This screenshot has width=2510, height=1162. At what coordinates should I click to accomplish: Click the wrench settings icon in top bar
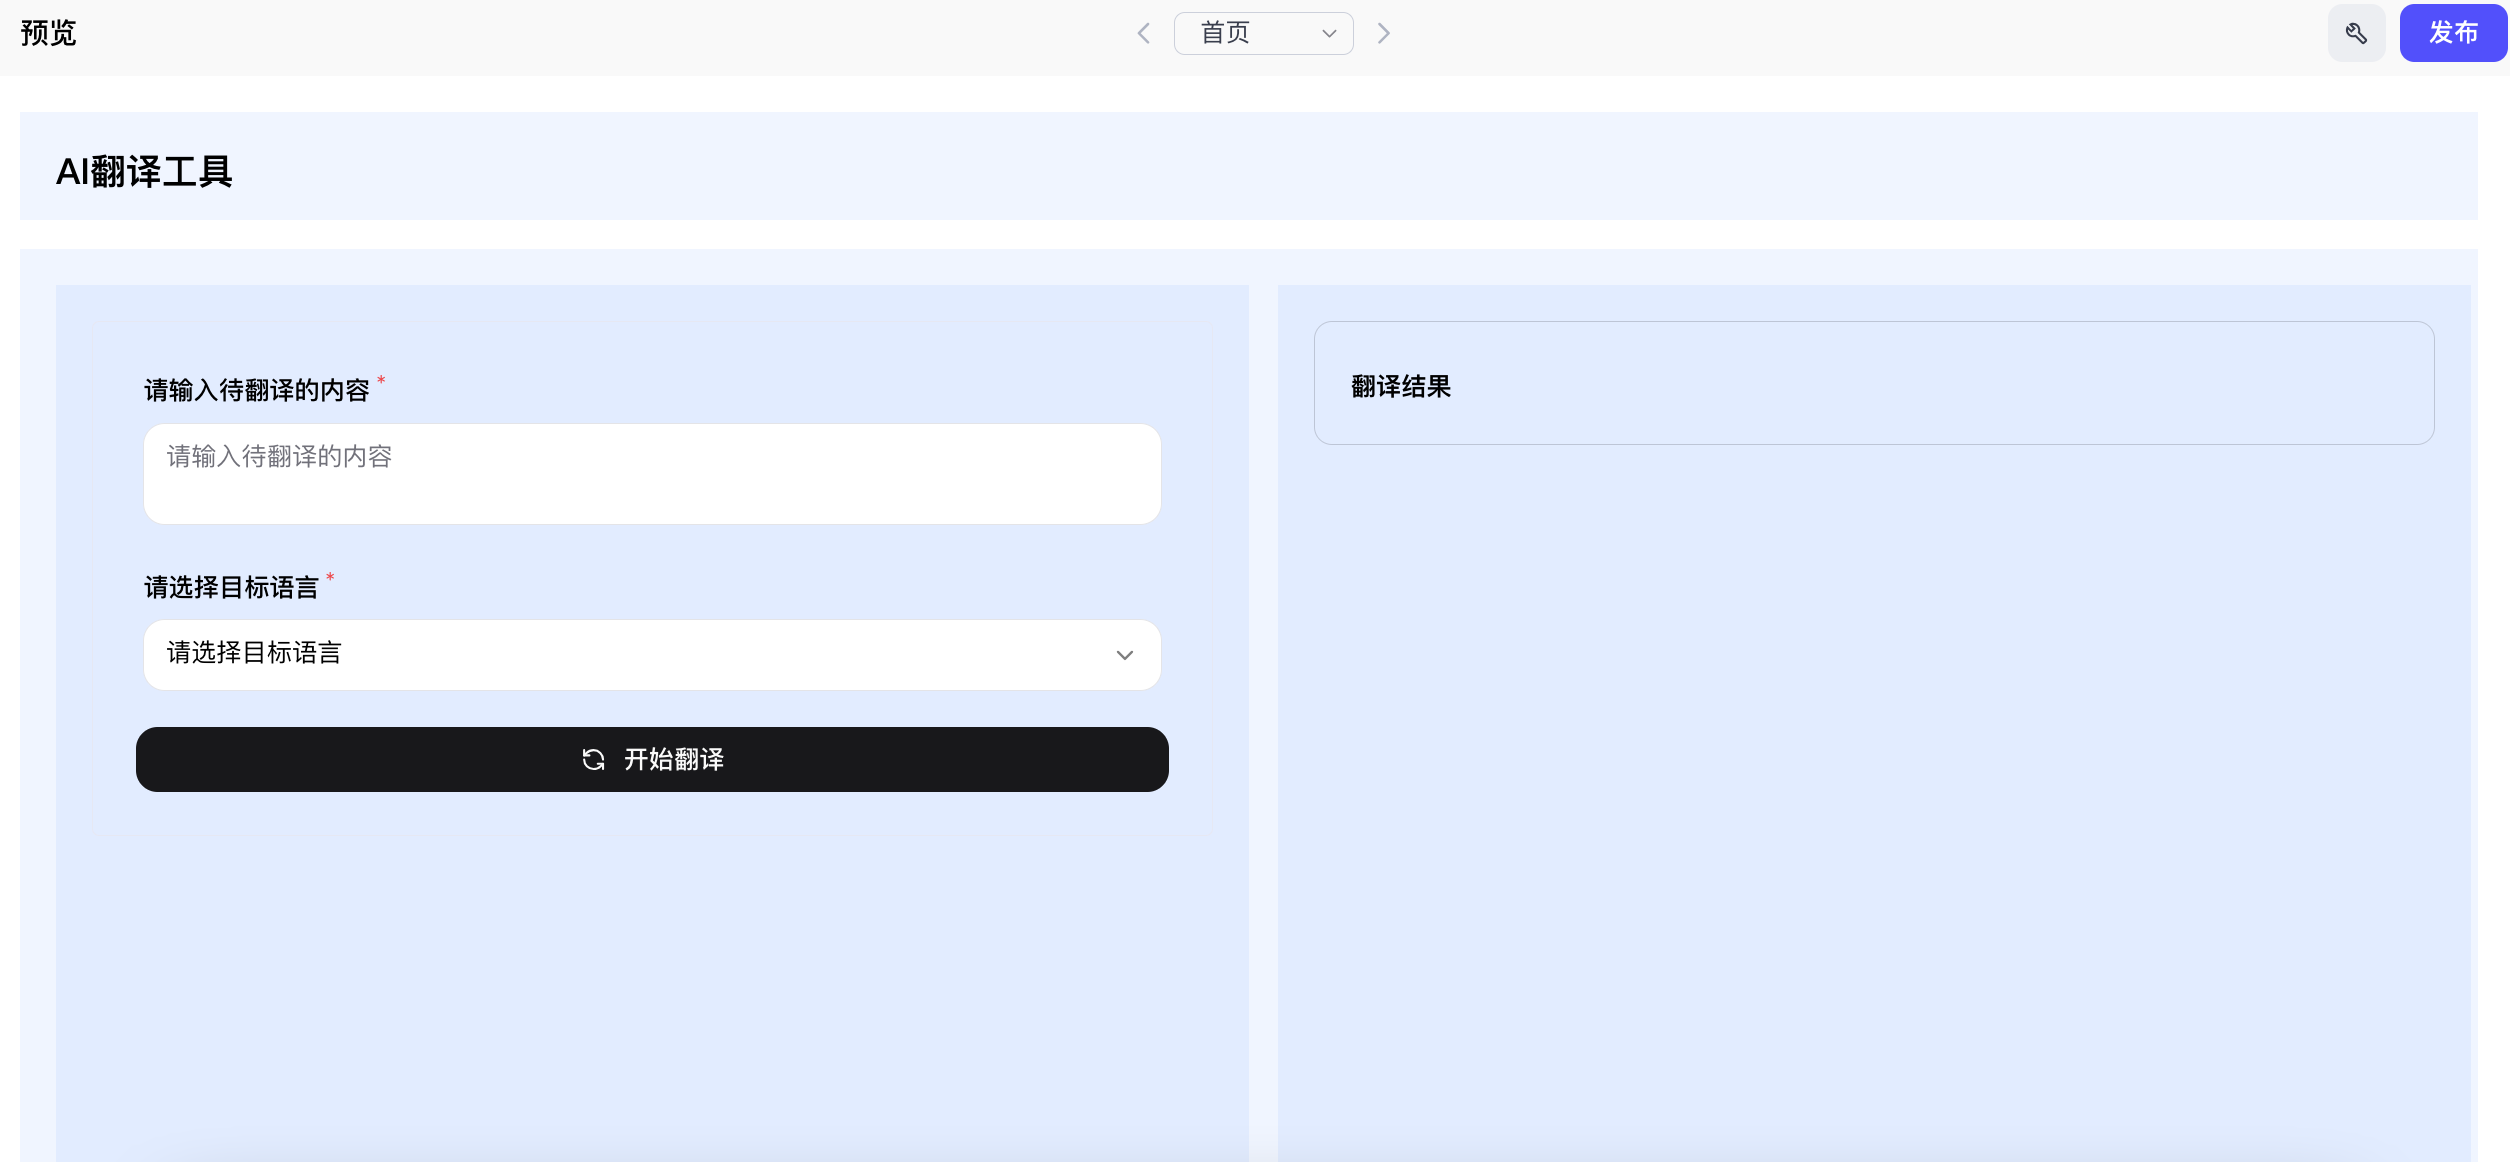tap(2357, 33)
